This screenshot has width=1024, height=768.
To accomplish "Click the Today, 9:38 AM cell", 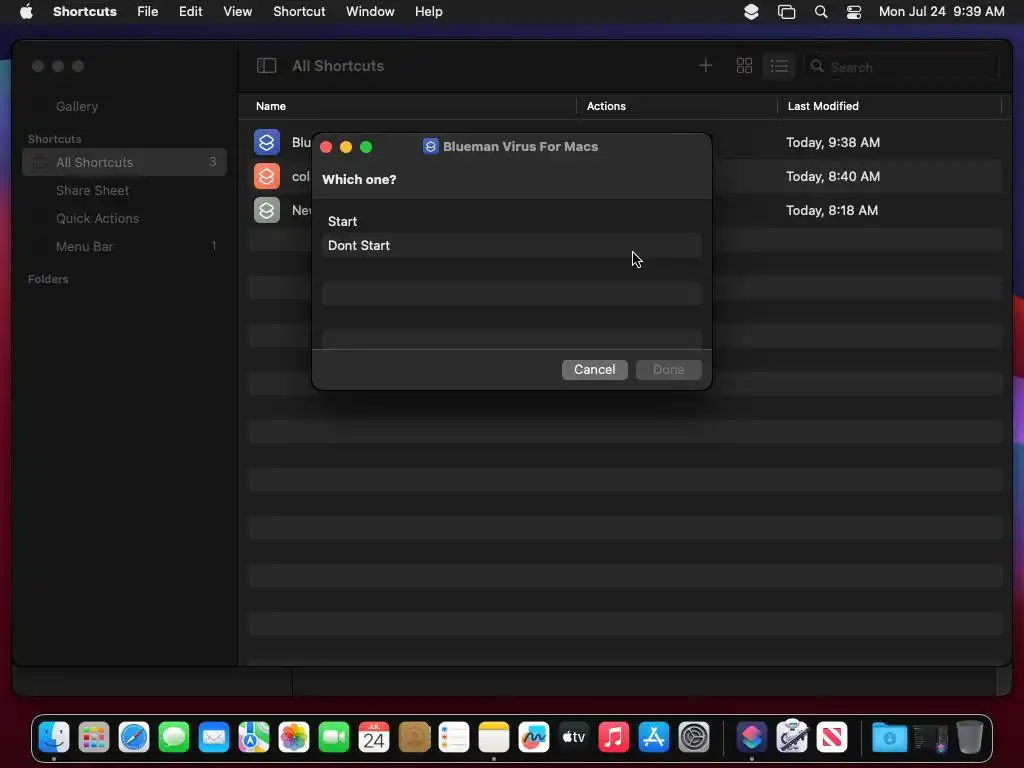I will [833, 142].
